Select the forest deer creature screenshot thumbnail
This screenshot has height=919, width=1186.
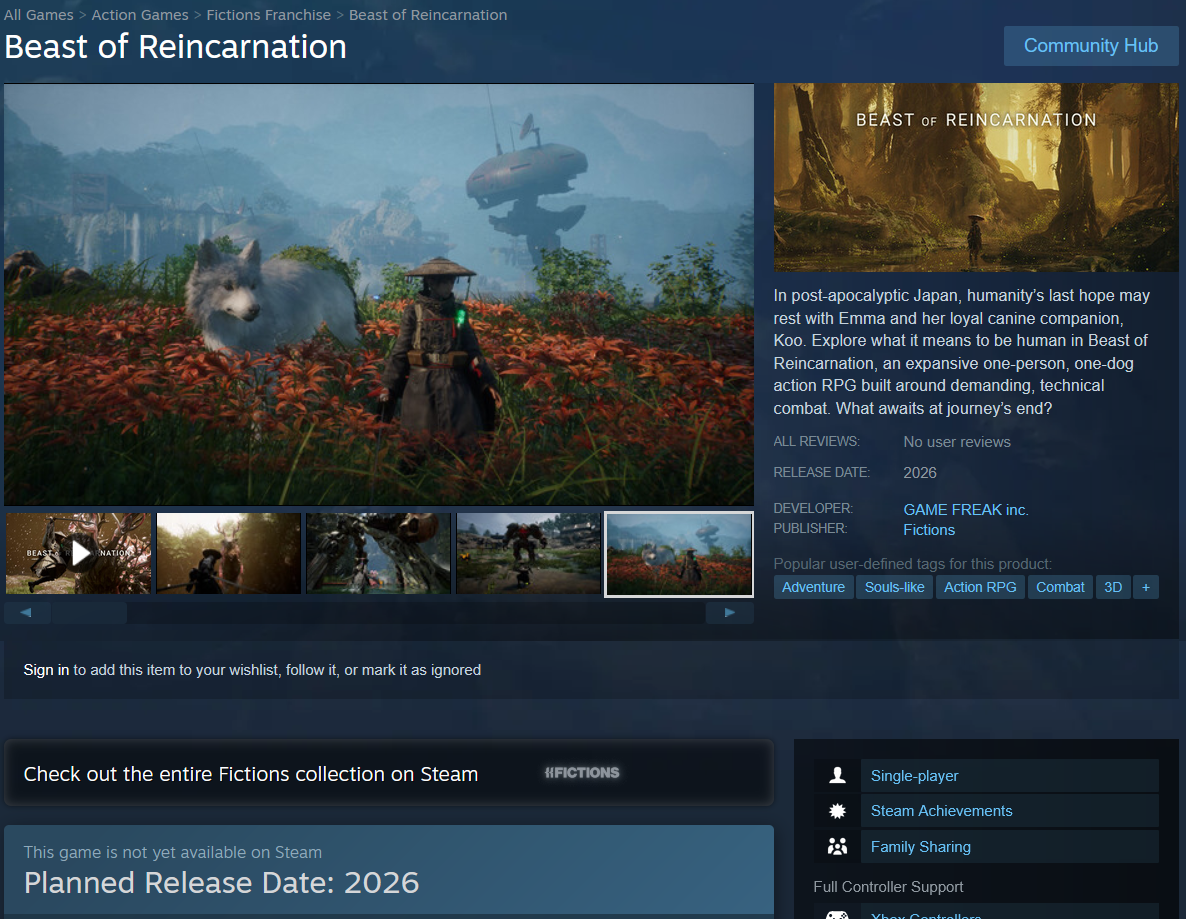228,554
